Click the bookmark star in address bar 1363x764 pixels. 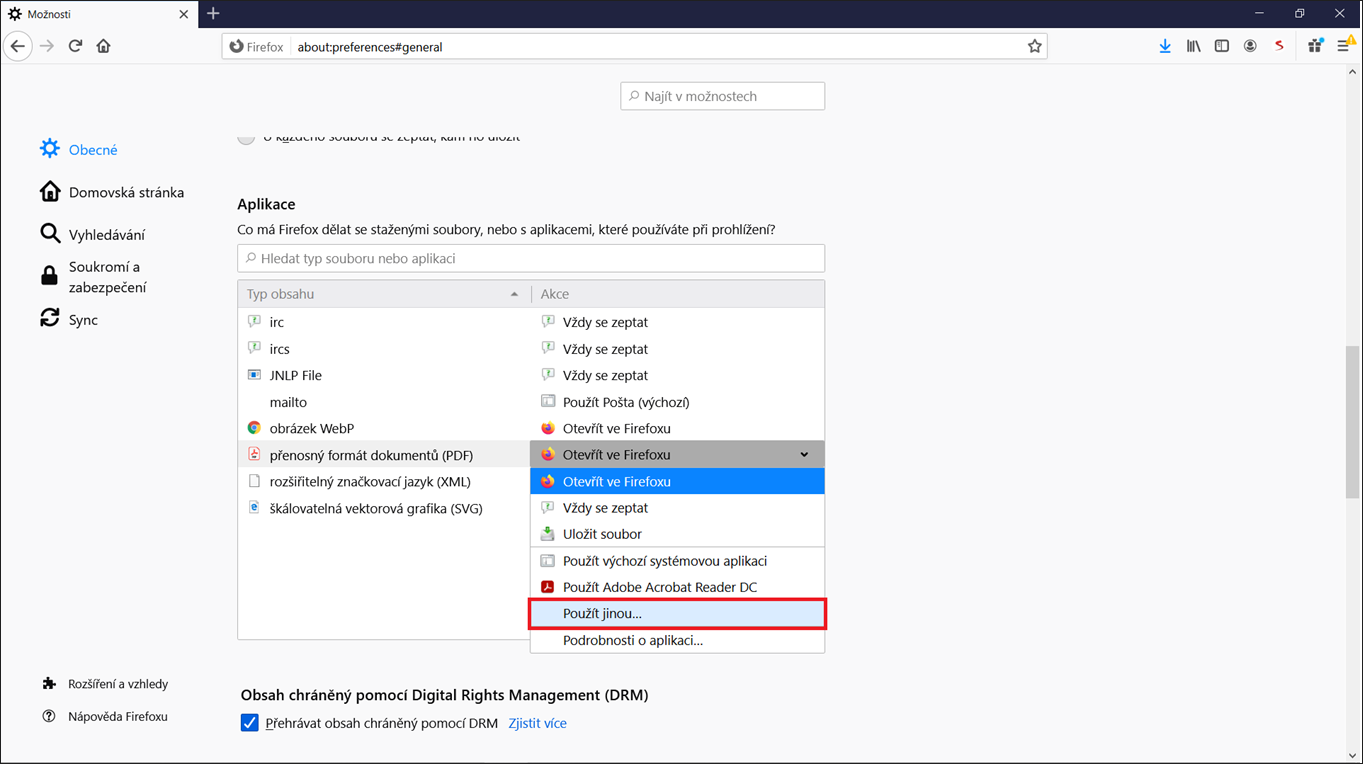1034,46
